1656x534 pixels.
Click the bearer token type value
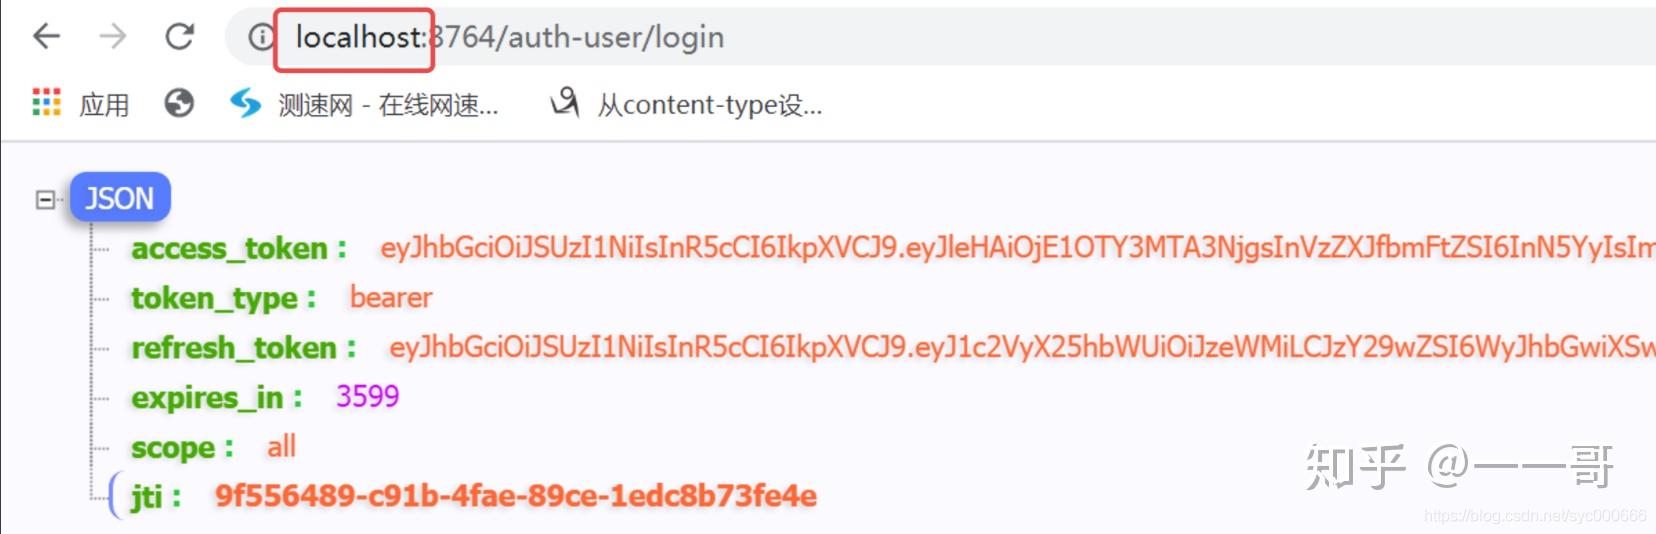coord(391,297)
